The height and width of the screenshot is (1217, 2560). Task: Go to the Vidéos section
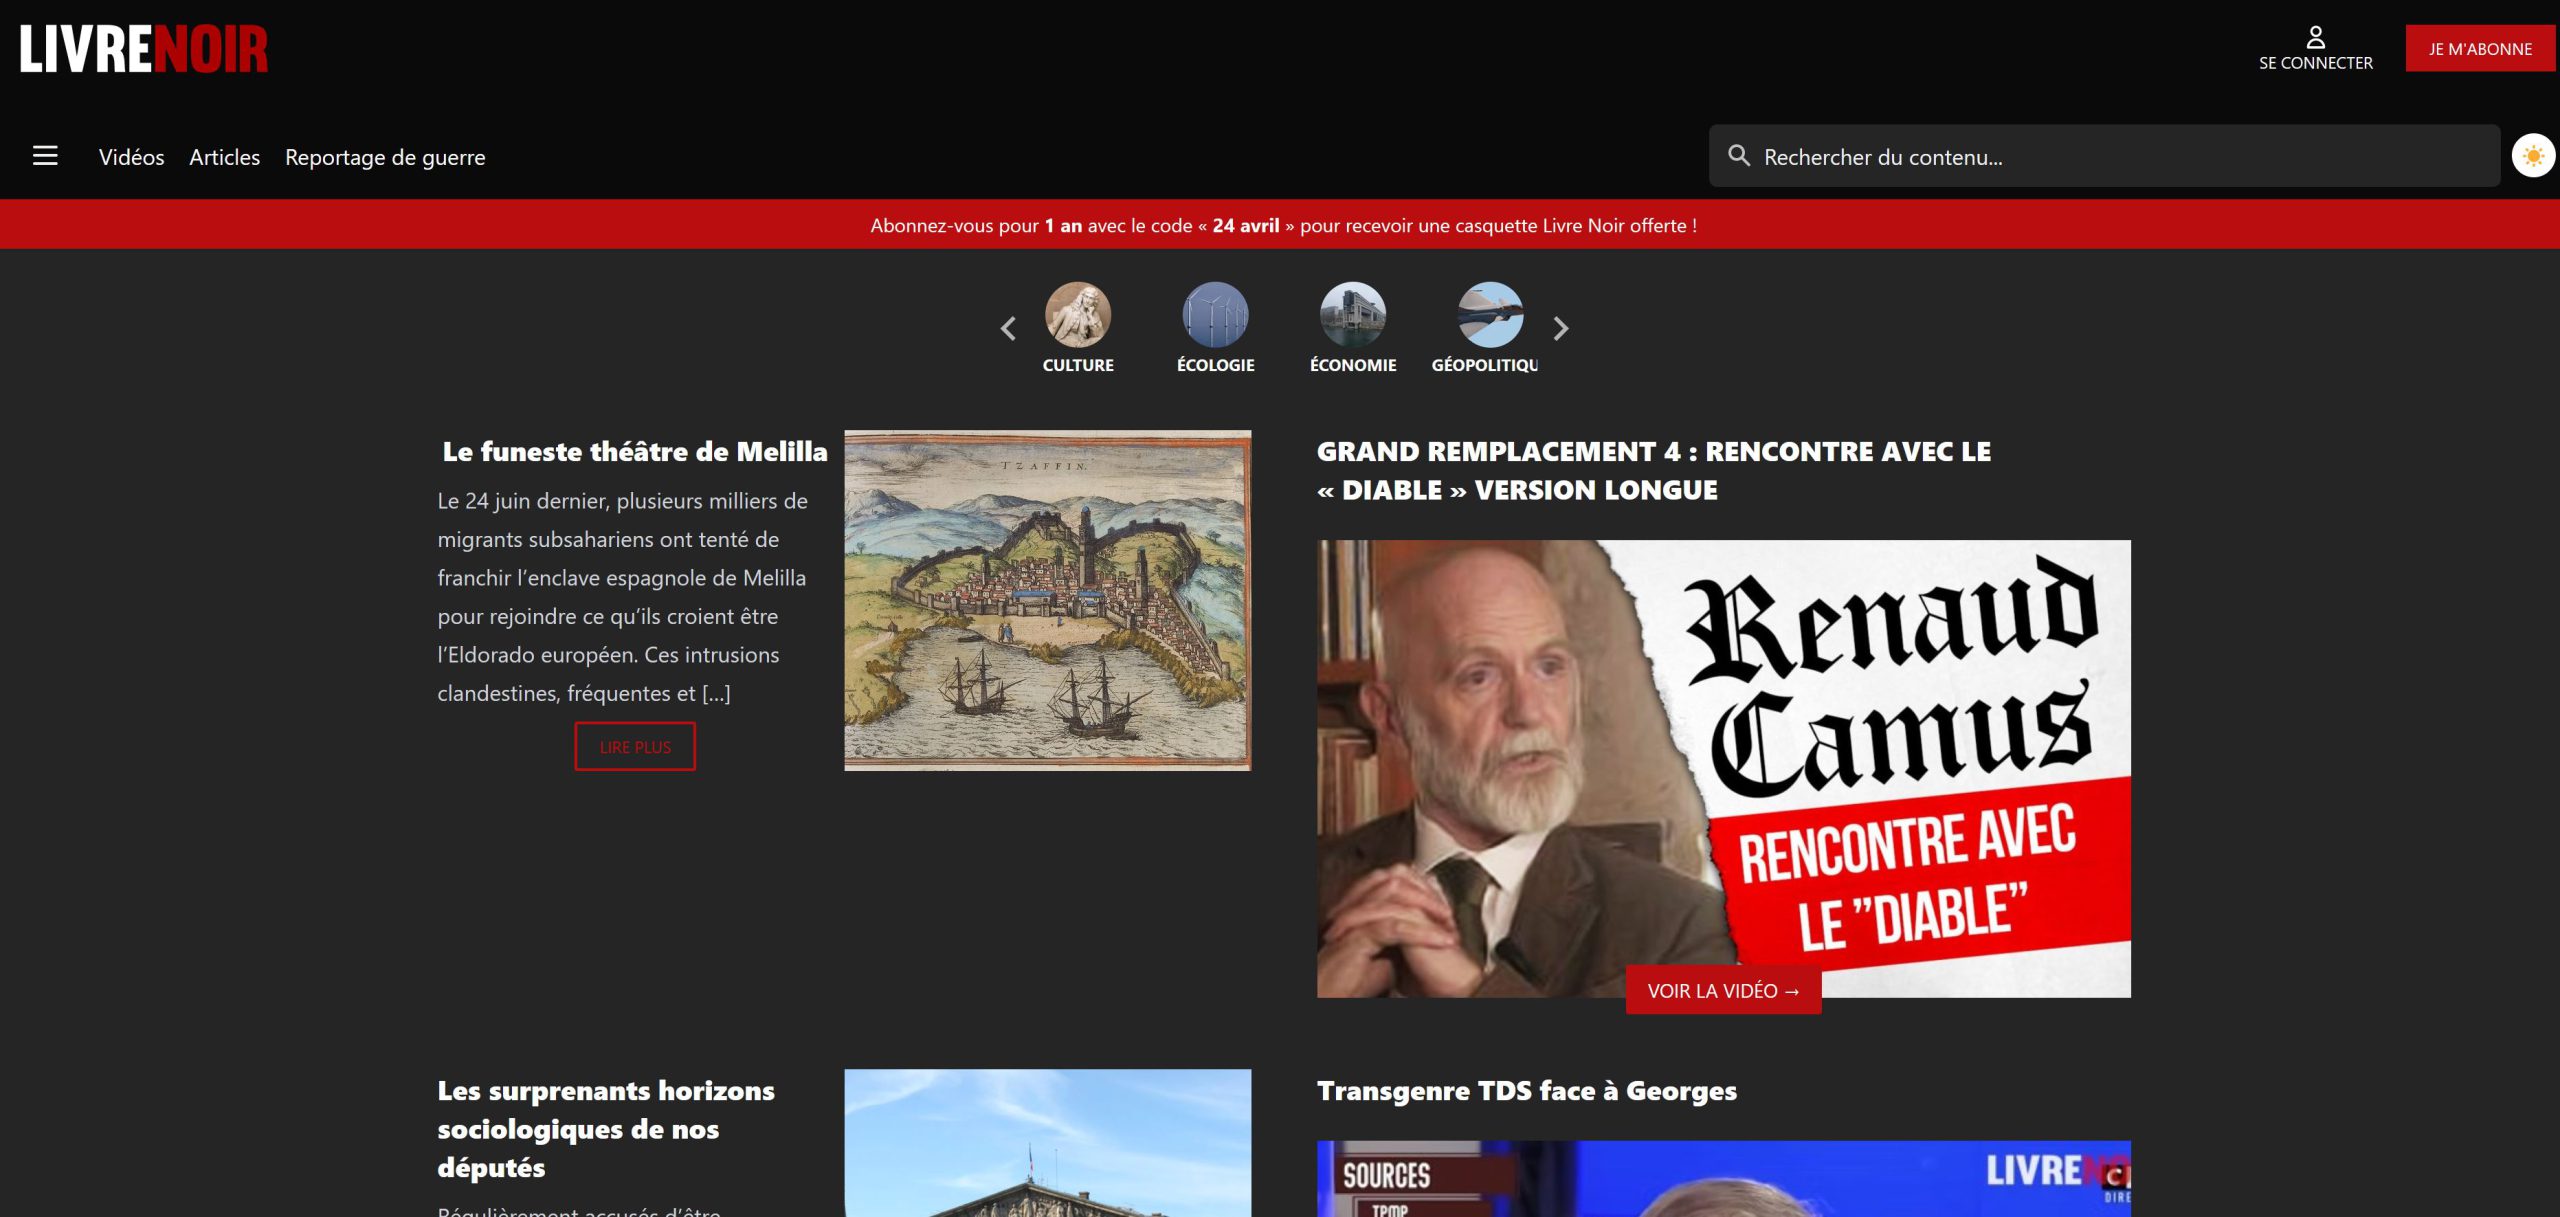pos(131,157)
